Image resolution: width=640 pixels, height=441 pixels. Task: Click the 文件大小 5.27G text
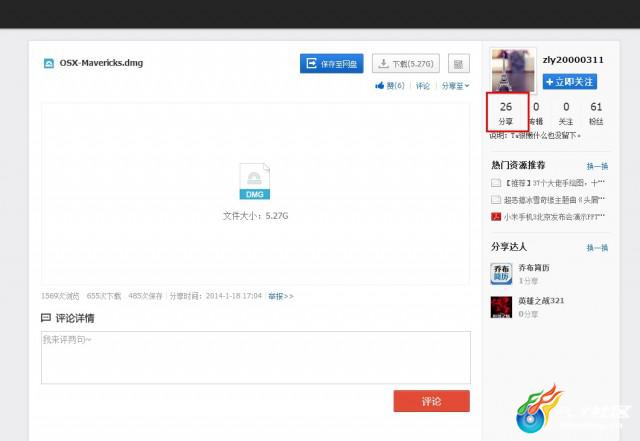256,216
